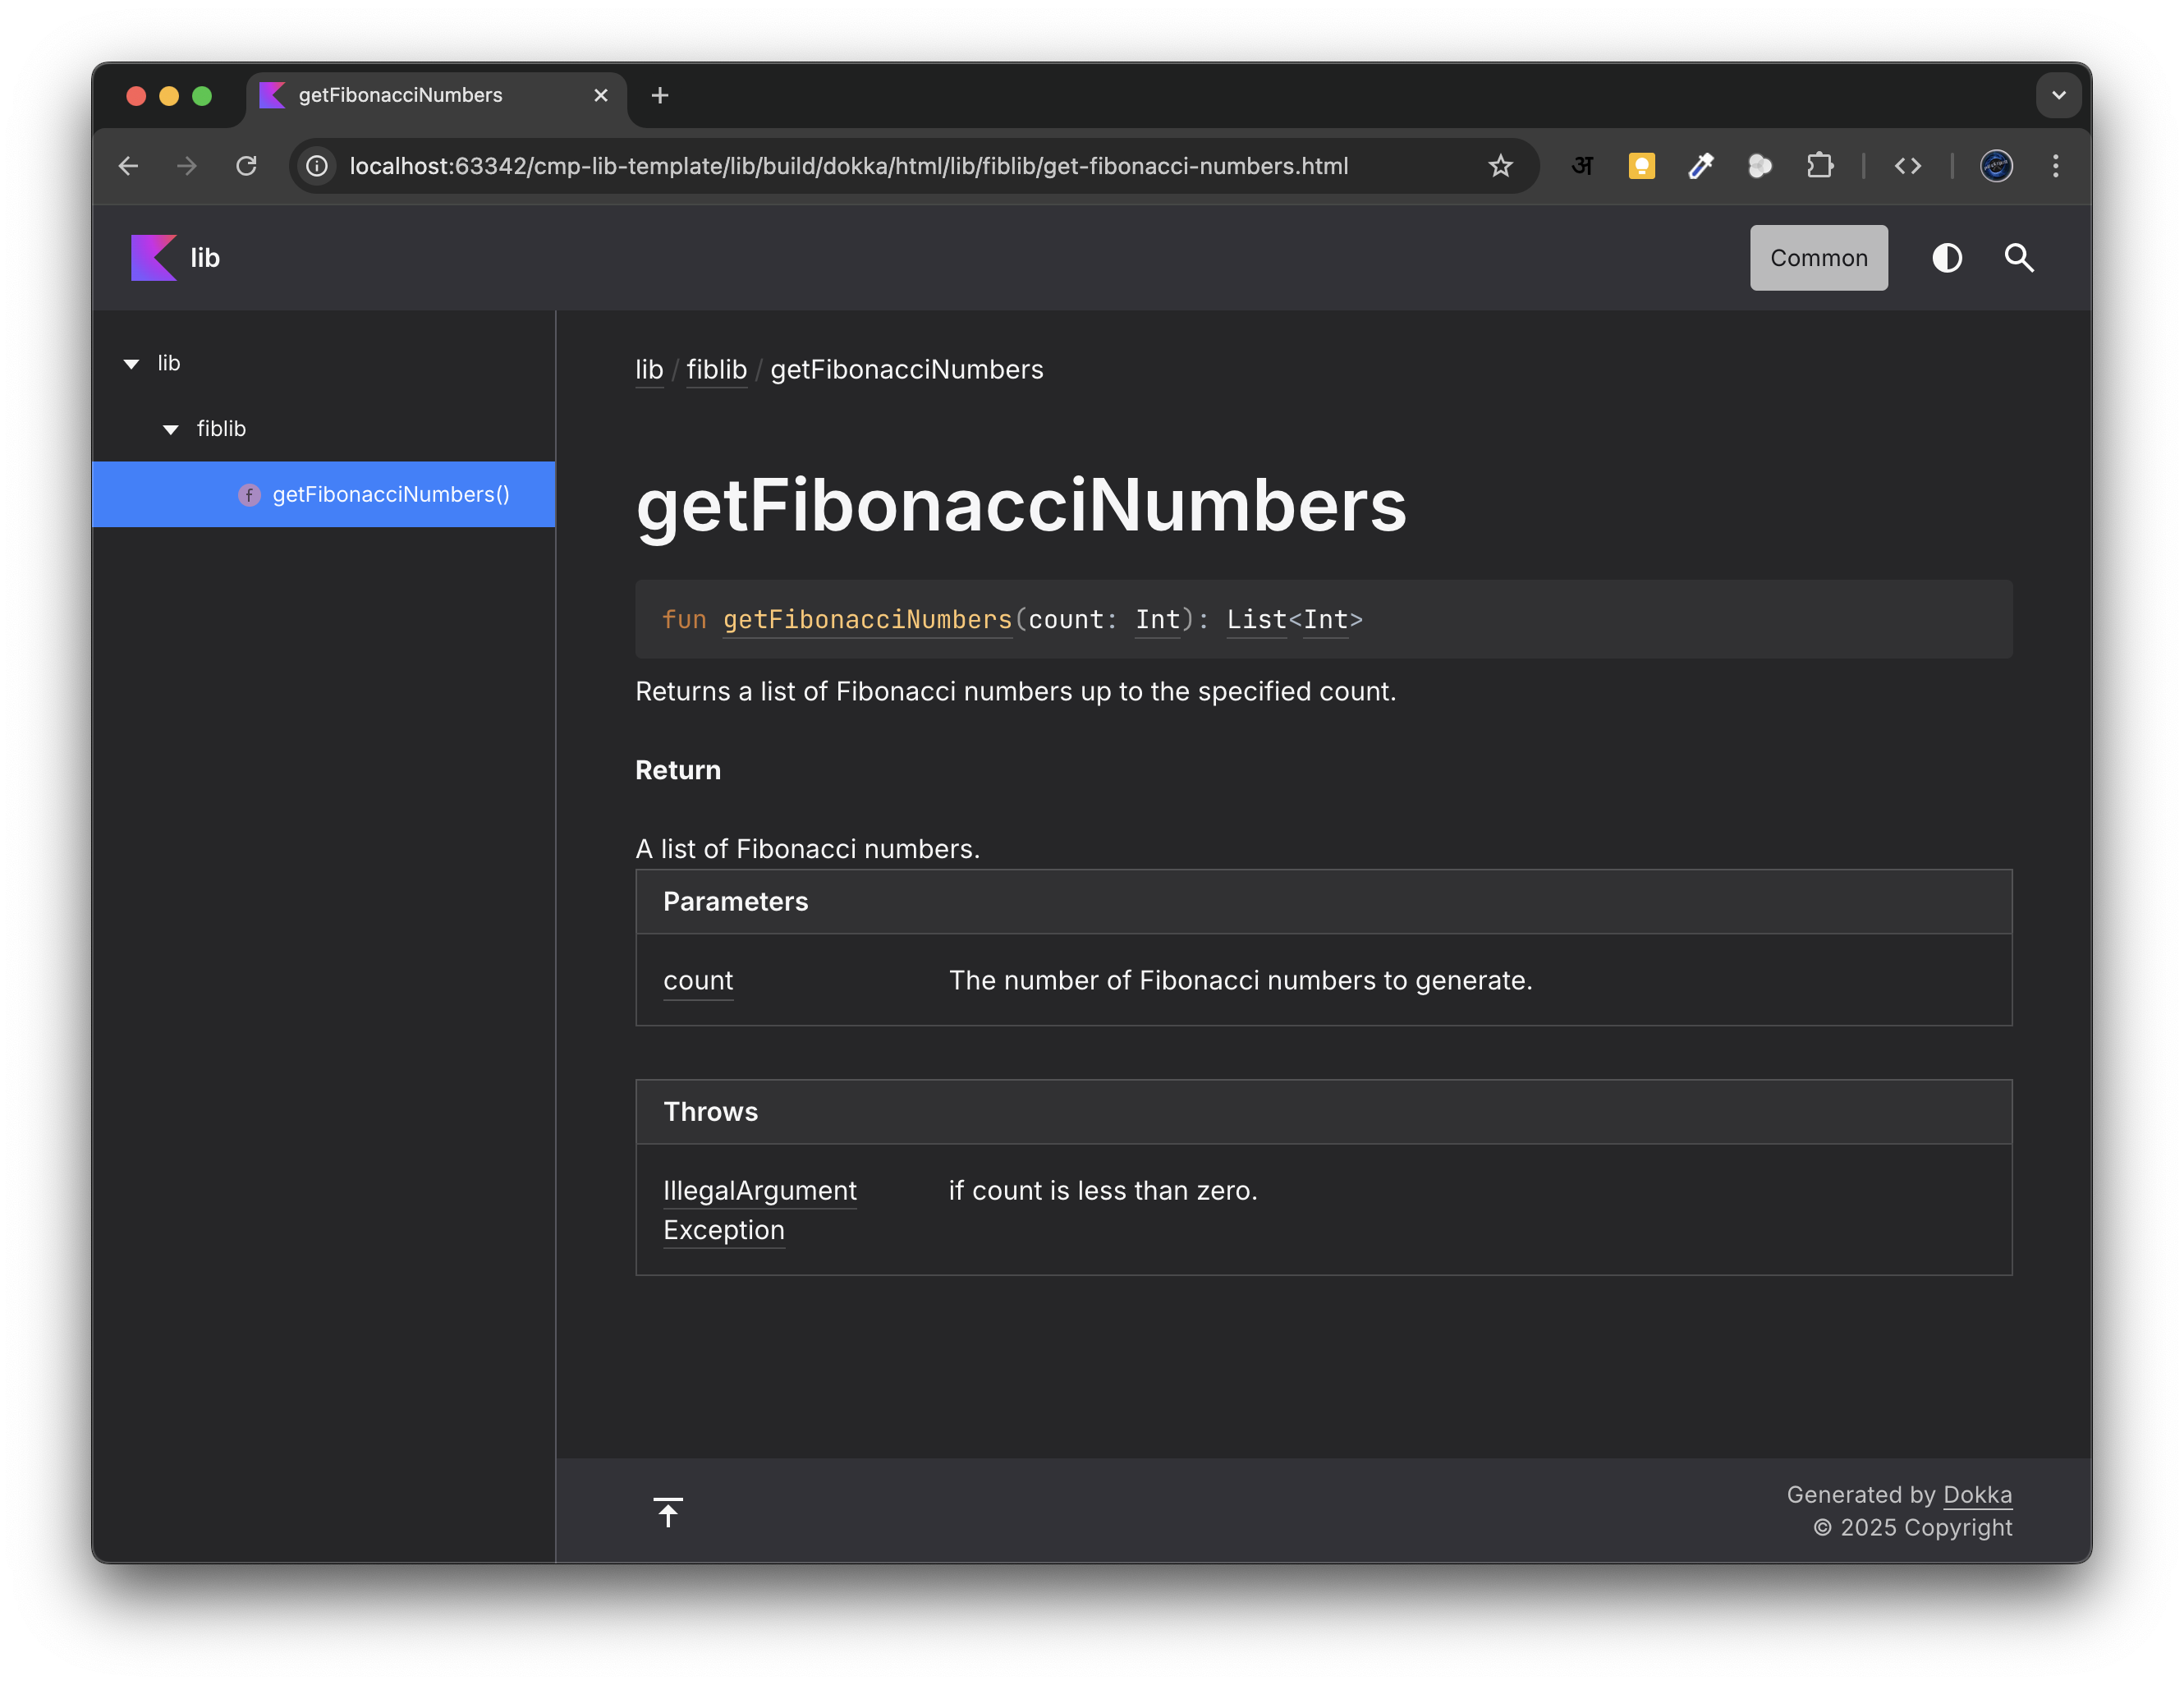
Task: Open the Chrome extensions puzzle icon
Action: 1821,166
